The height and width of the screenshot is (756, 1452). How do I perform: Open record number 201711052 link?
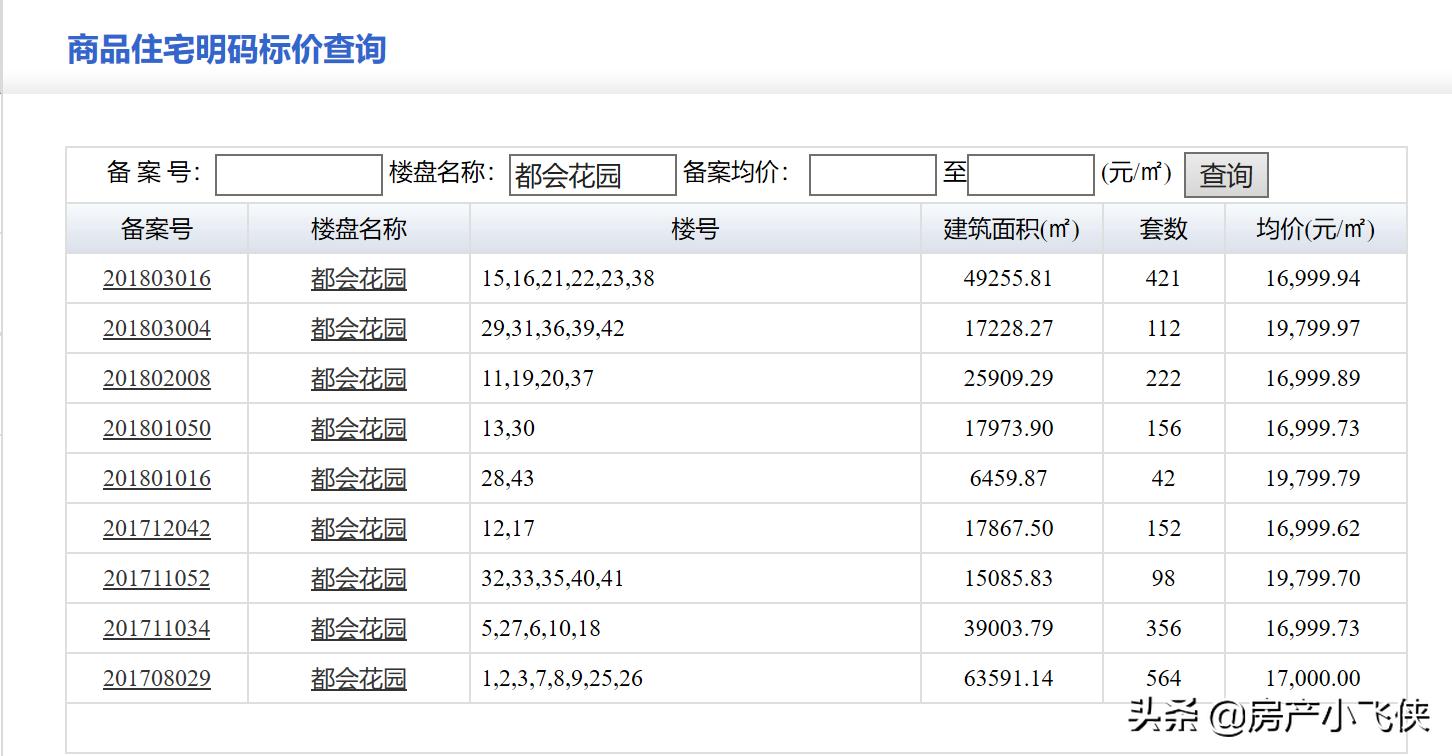[x=157, y=578]
